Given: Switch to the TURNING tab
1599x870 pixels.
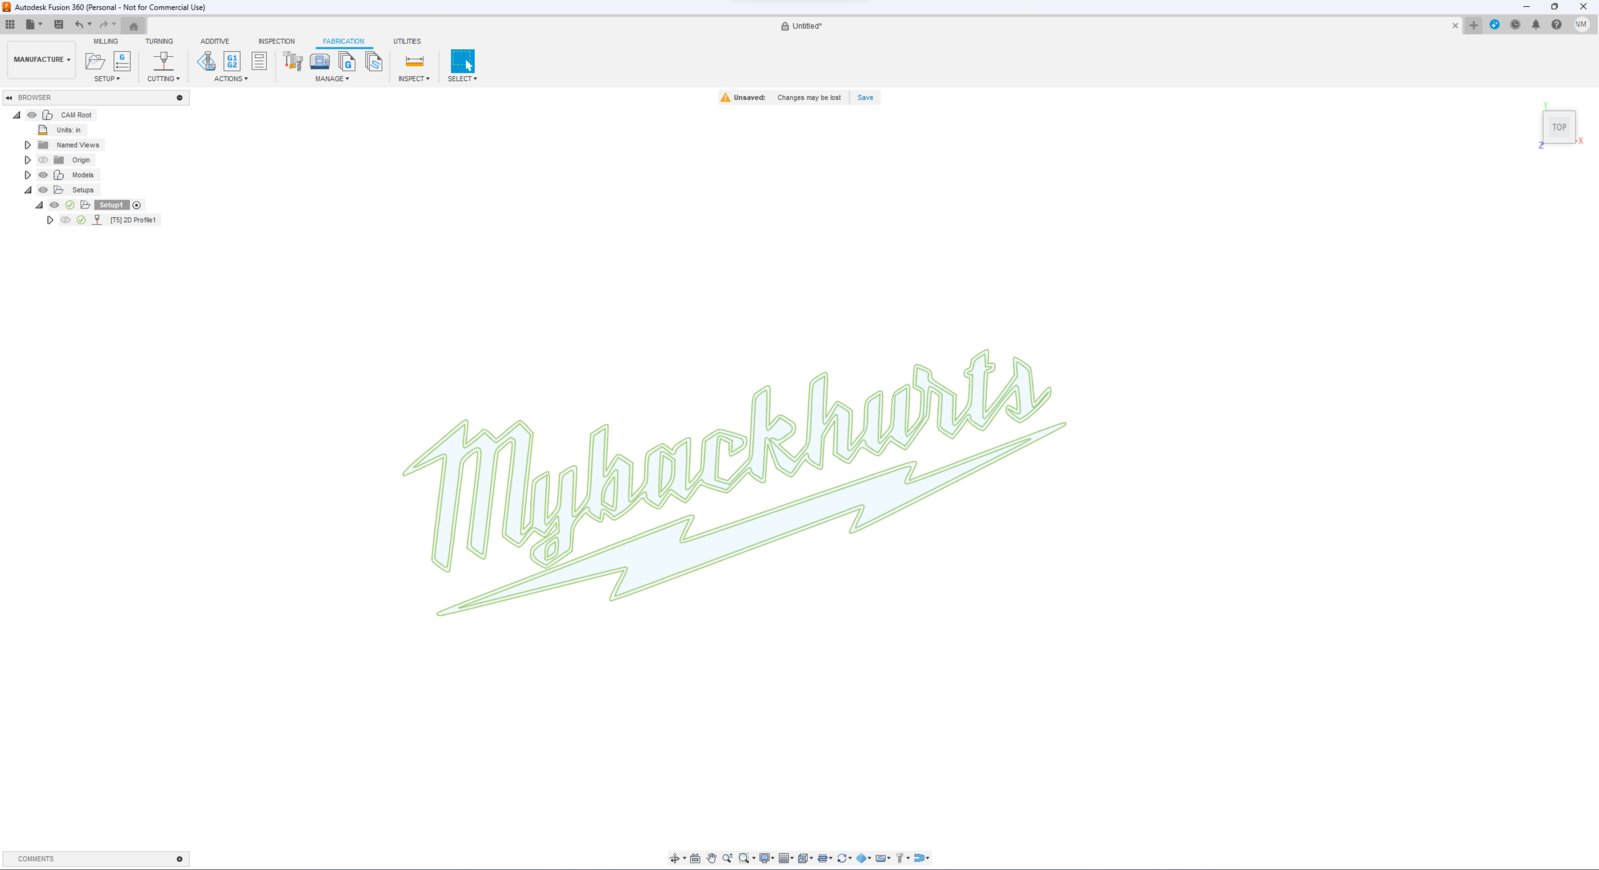Looking at the screenshot, I should [x=159, y=41].
